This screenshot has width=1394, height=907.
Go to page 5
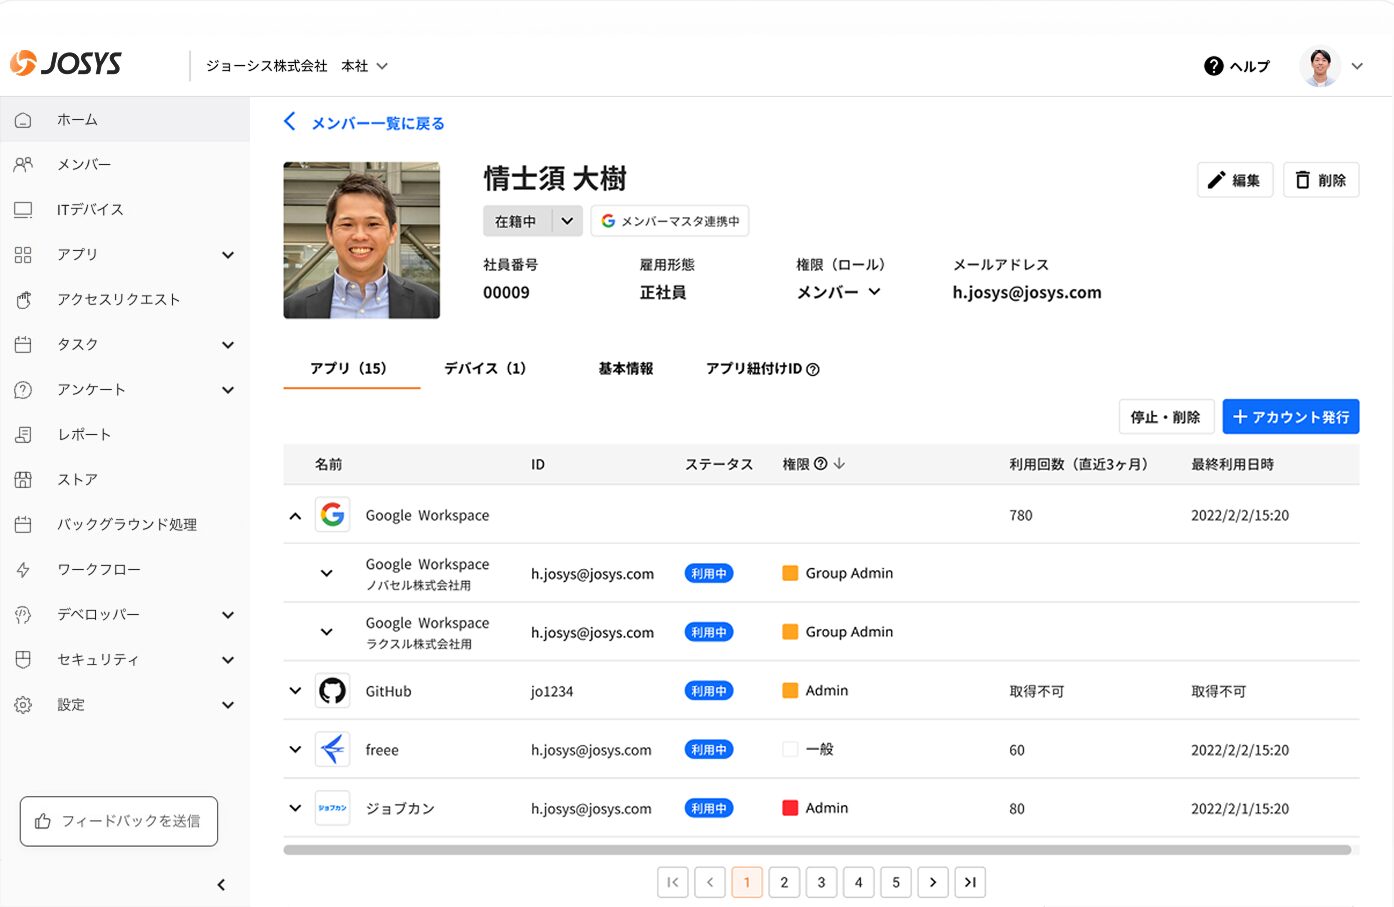click(x=896, y=882)
